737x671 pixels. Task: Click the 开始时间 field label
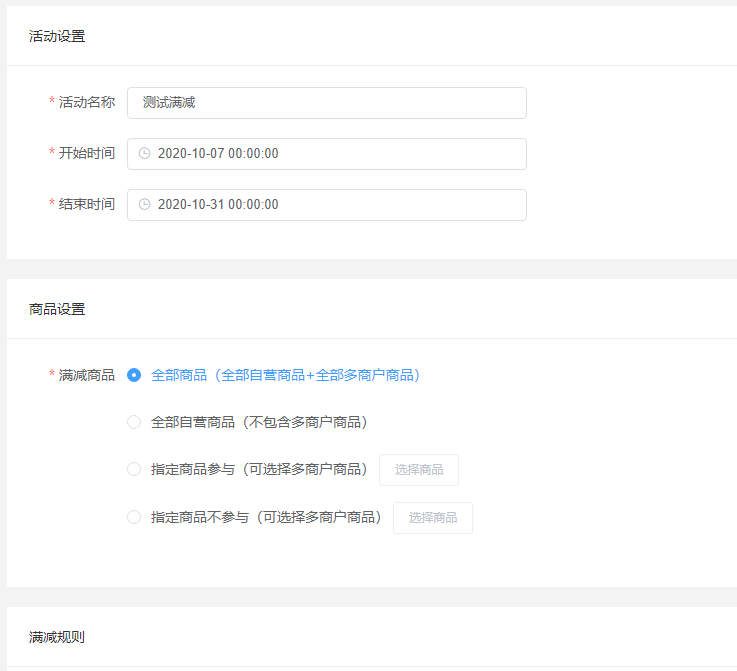click(x=87, y=153)
